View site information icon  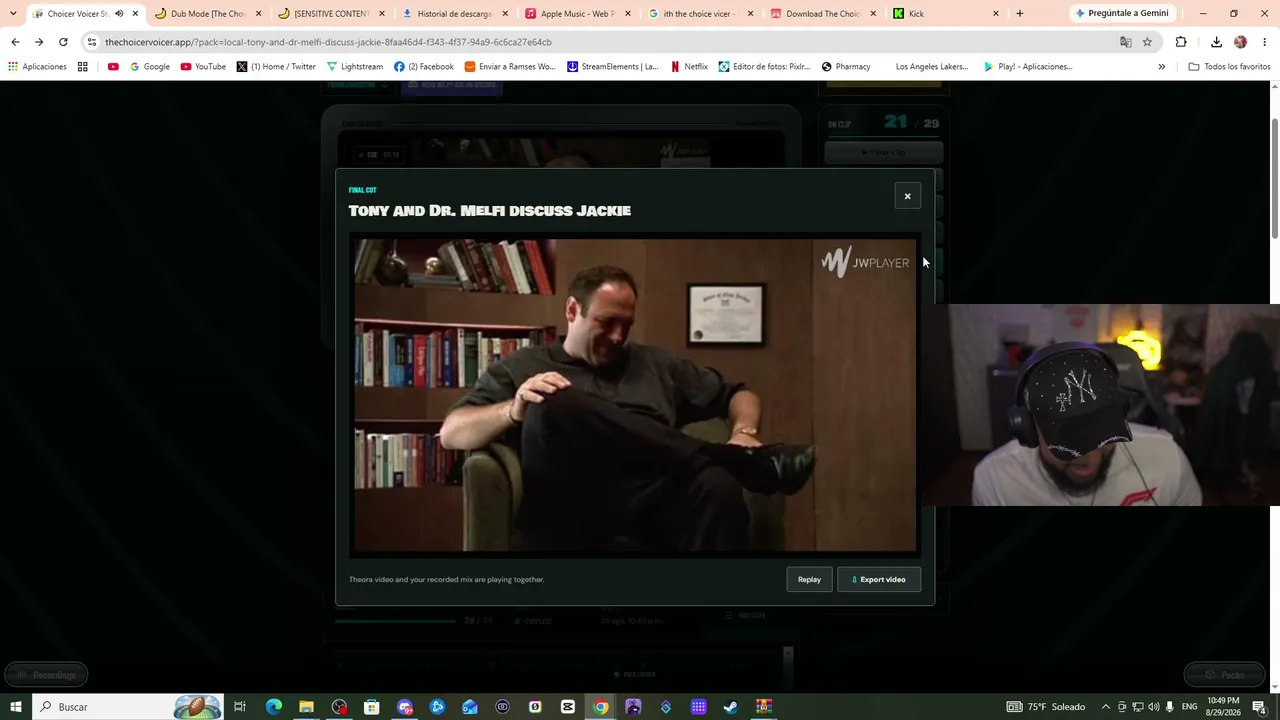click(x=92, y=42)
